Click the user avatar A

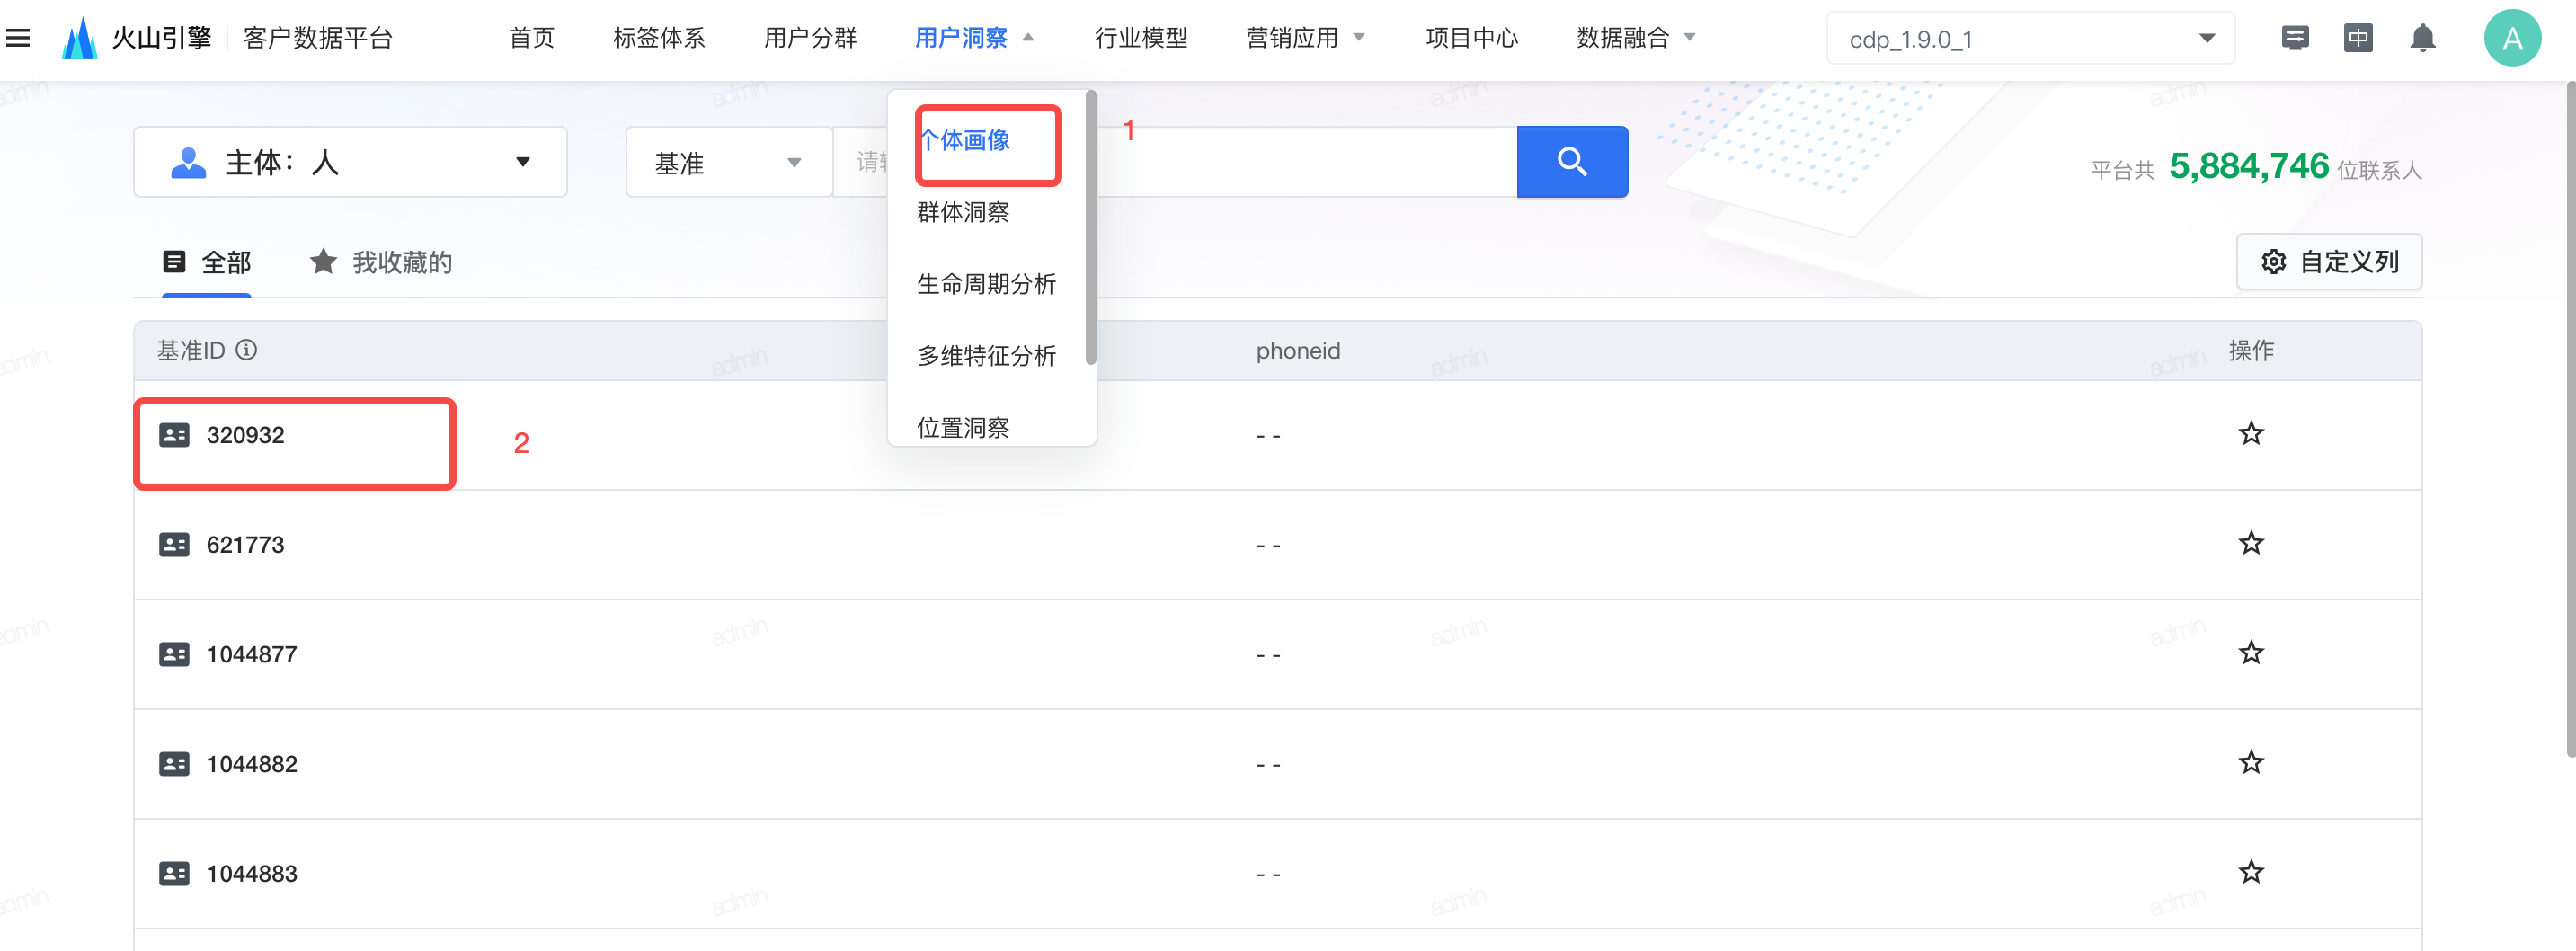pos(2511,39)
